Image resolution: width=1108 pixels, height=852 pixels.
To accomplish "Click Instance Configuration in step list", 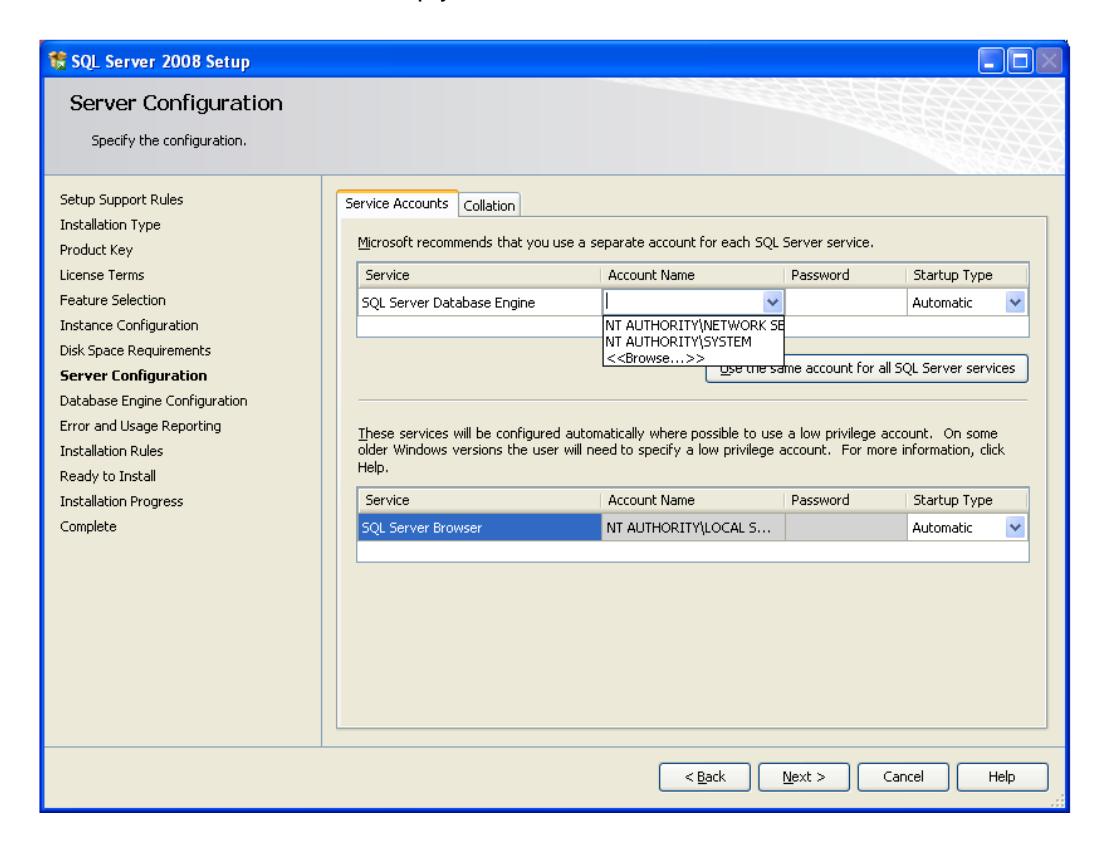I will point(129,326).
